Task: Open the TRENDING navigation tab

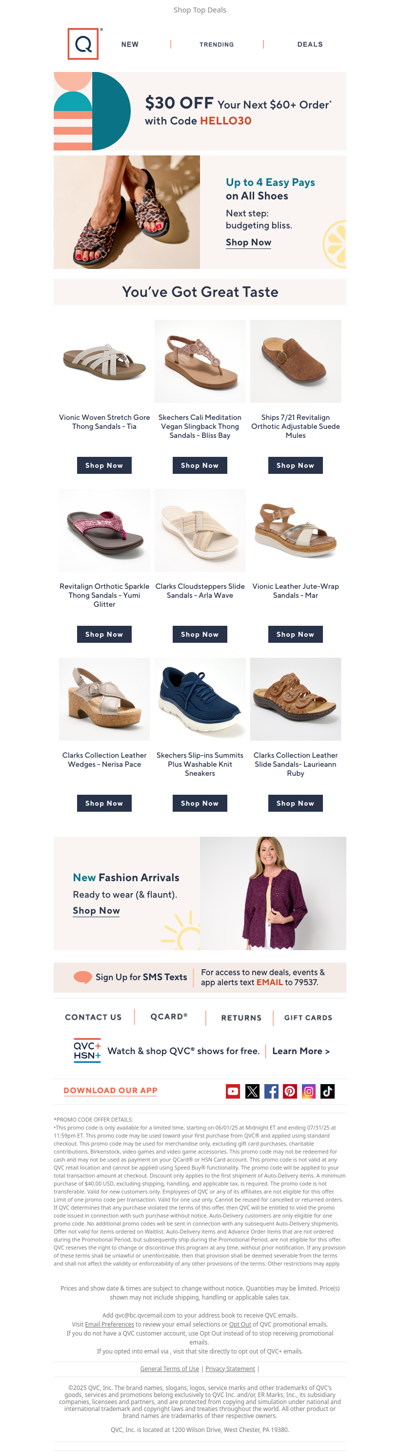Action: (x=217, y=44)
